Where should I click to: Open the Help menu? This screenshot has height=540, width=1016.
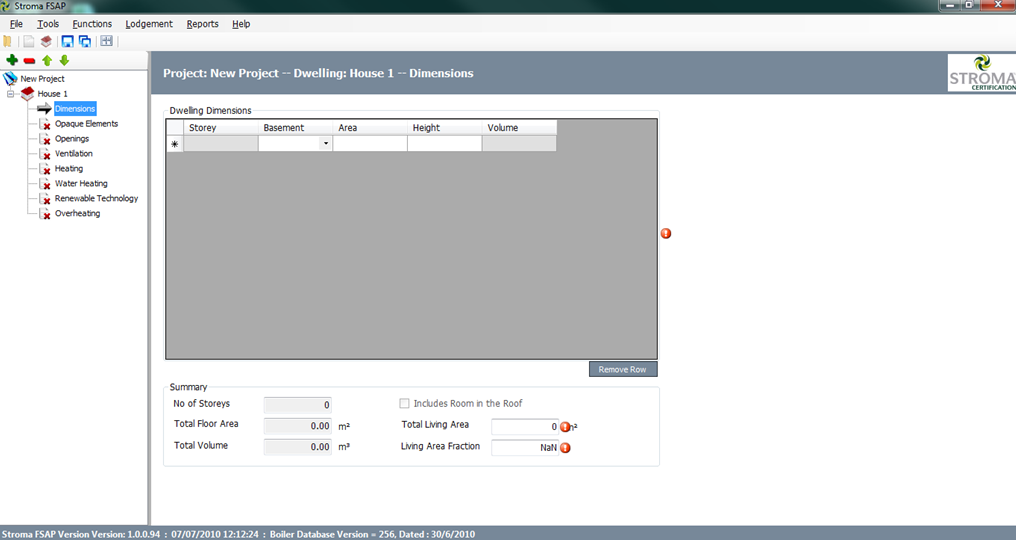tap(241, 24)
